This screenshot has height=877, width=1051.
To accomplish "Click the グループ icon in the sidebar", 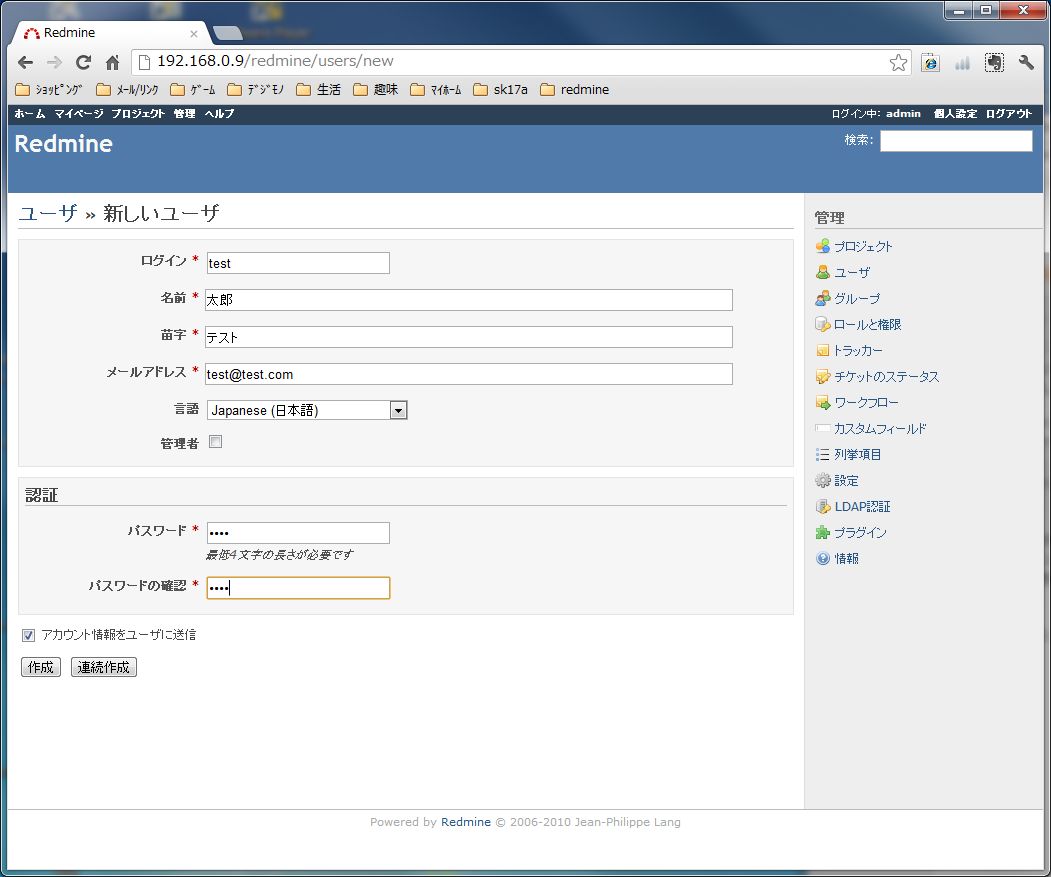I will (822, 298).
